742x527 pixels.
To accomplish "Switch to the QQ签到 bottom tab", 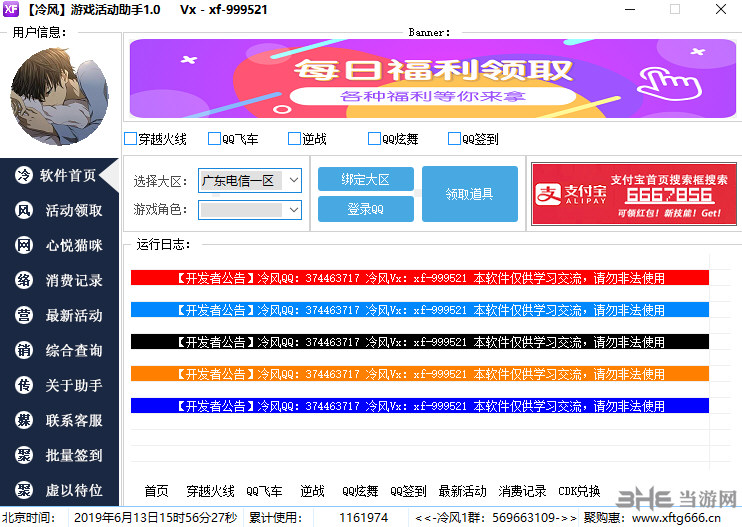I will click(408, 491).
